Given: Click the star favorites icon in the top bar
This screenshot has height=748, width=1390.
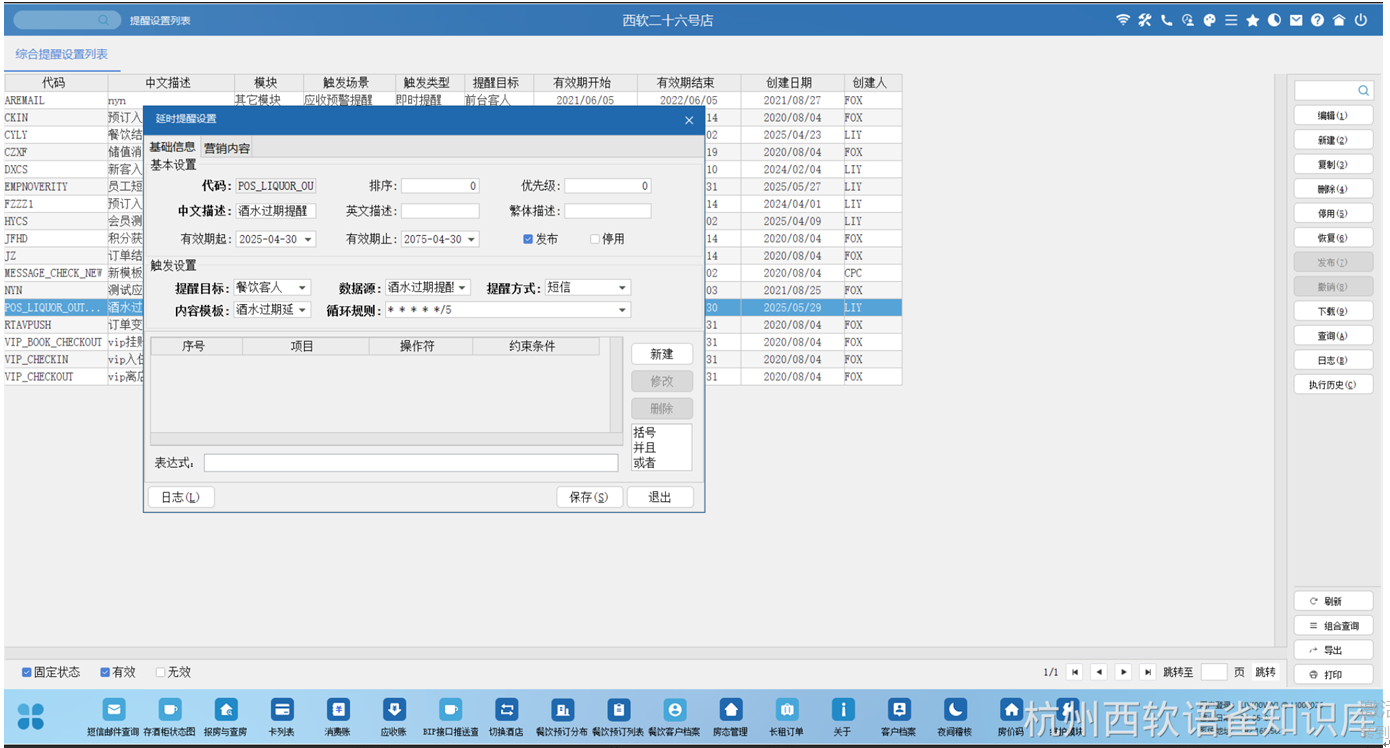Looking at the screenshot, I should pyautogui.click(x=1252, y=20).
